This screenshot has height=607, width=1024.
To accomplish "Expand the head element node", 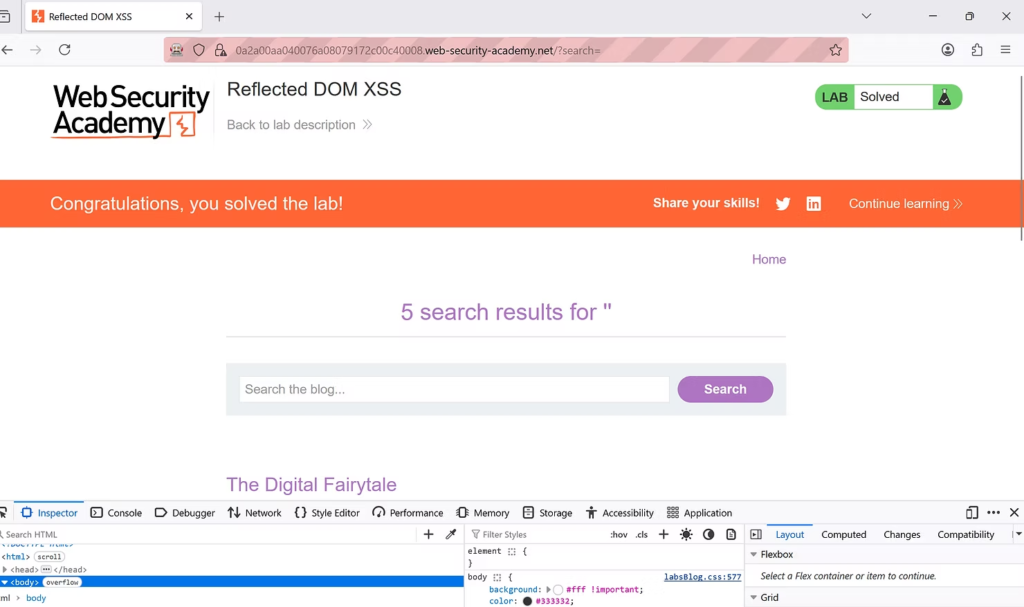I will coord(5,570).
